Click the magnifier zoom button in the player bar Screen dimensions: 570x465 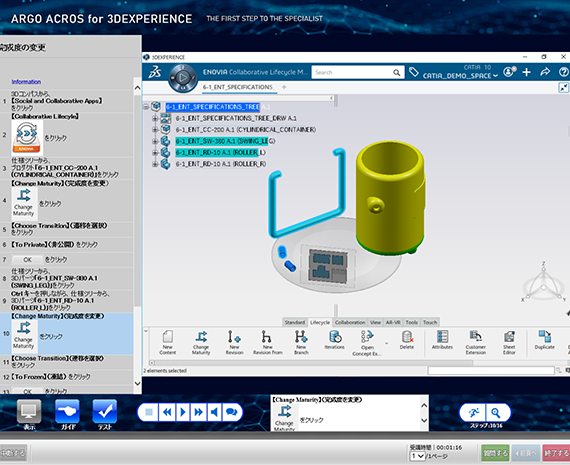click(x=496, y=413)
